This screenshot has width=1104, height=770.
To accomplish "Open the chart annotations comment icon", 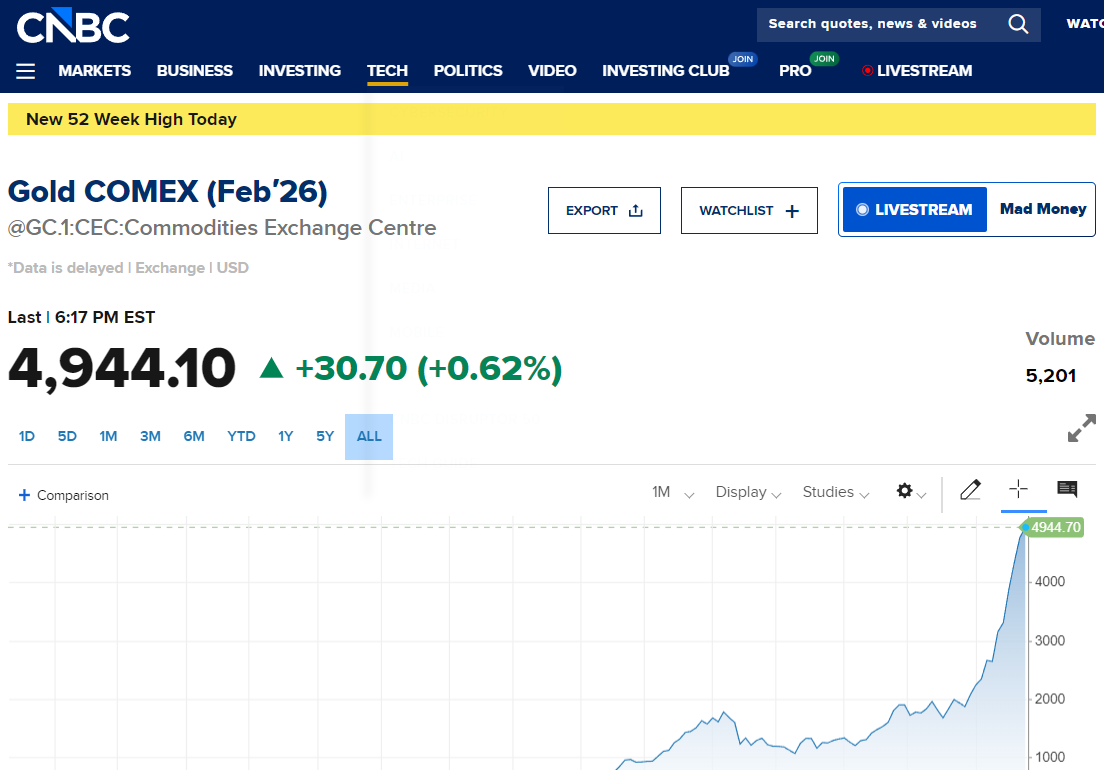I will 1067,488.
